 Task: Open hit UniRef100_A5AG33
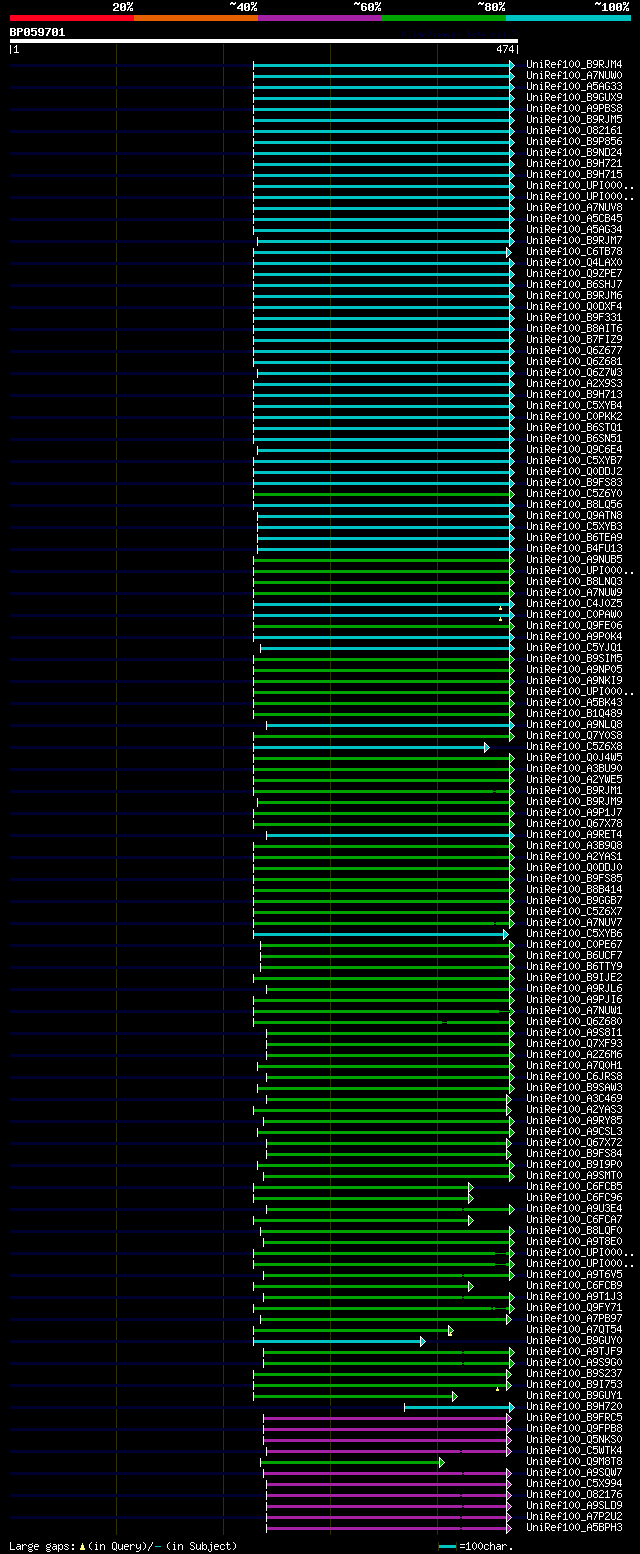(x=574, y=87)
